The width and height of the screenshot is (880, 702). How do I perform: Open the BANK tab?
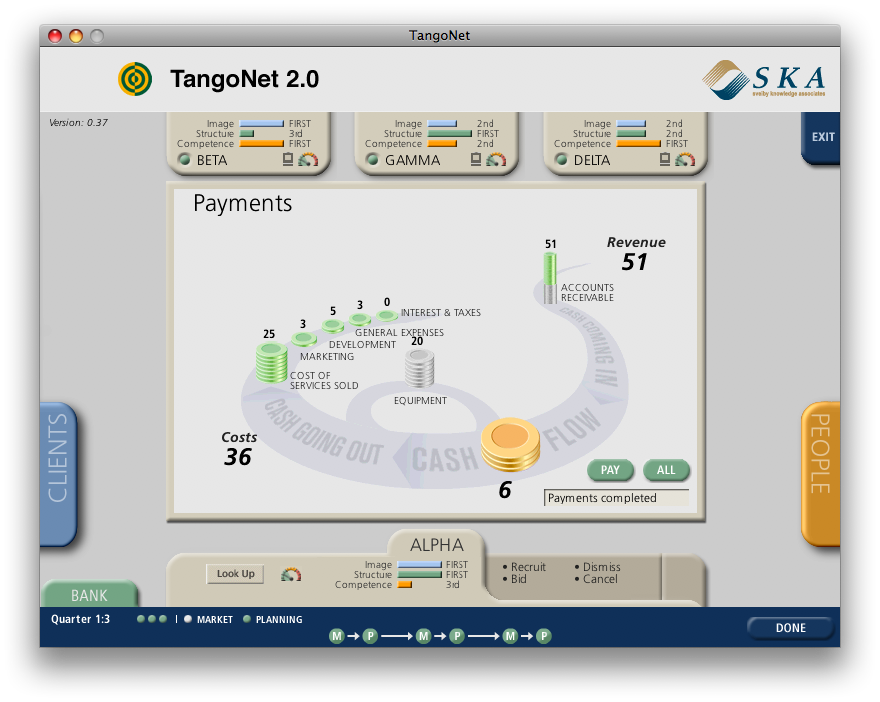[89, 595]
